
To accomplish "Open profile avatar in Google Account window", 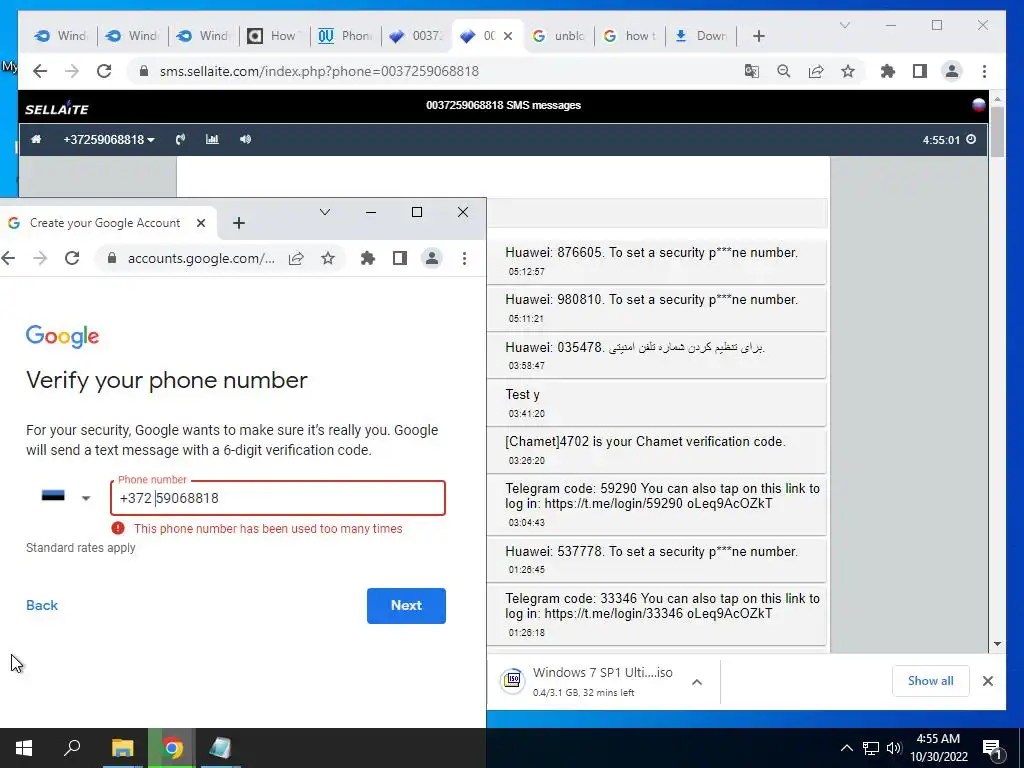I will pos(432,258).
